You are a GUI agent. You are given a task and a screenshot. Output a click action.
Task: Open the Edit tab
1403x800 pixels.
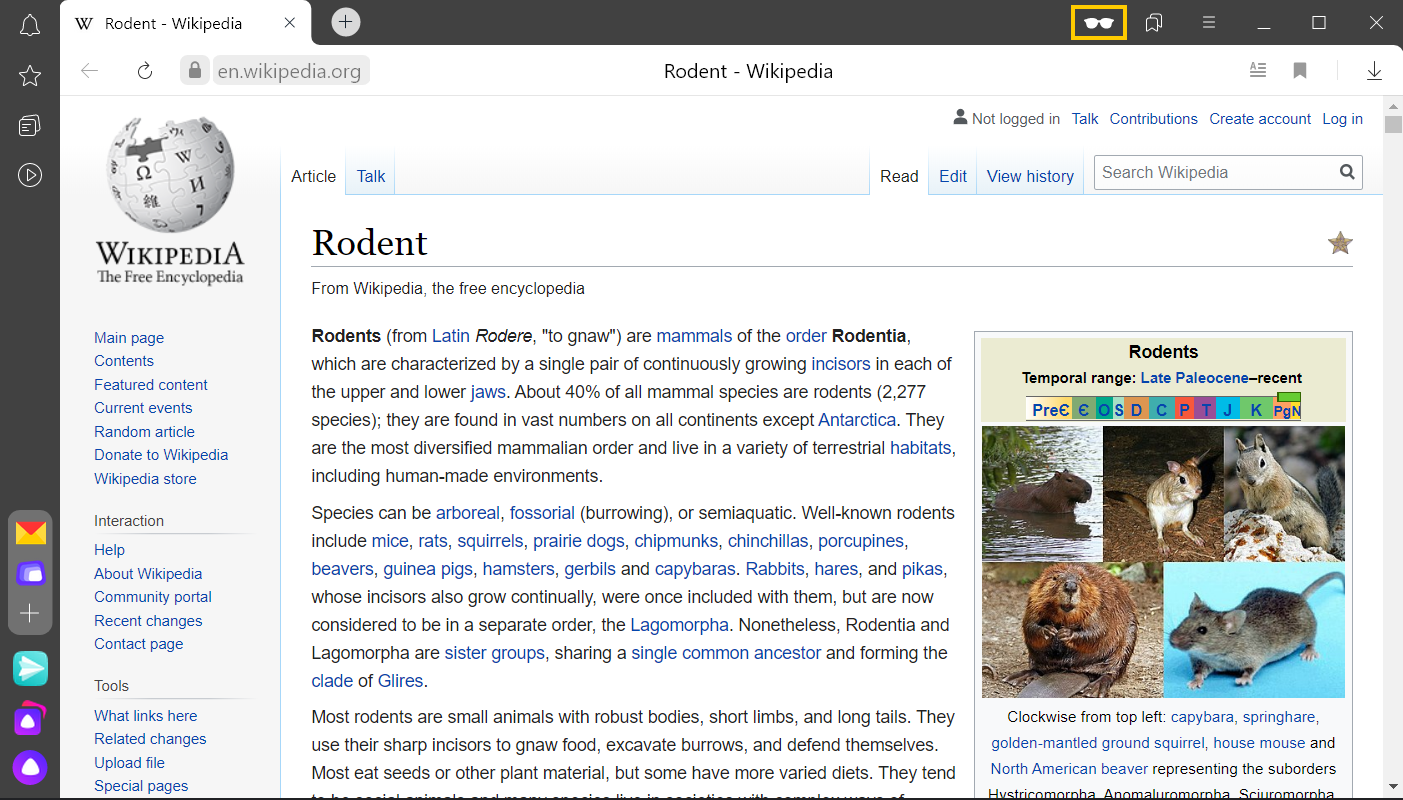pos(953,176)
